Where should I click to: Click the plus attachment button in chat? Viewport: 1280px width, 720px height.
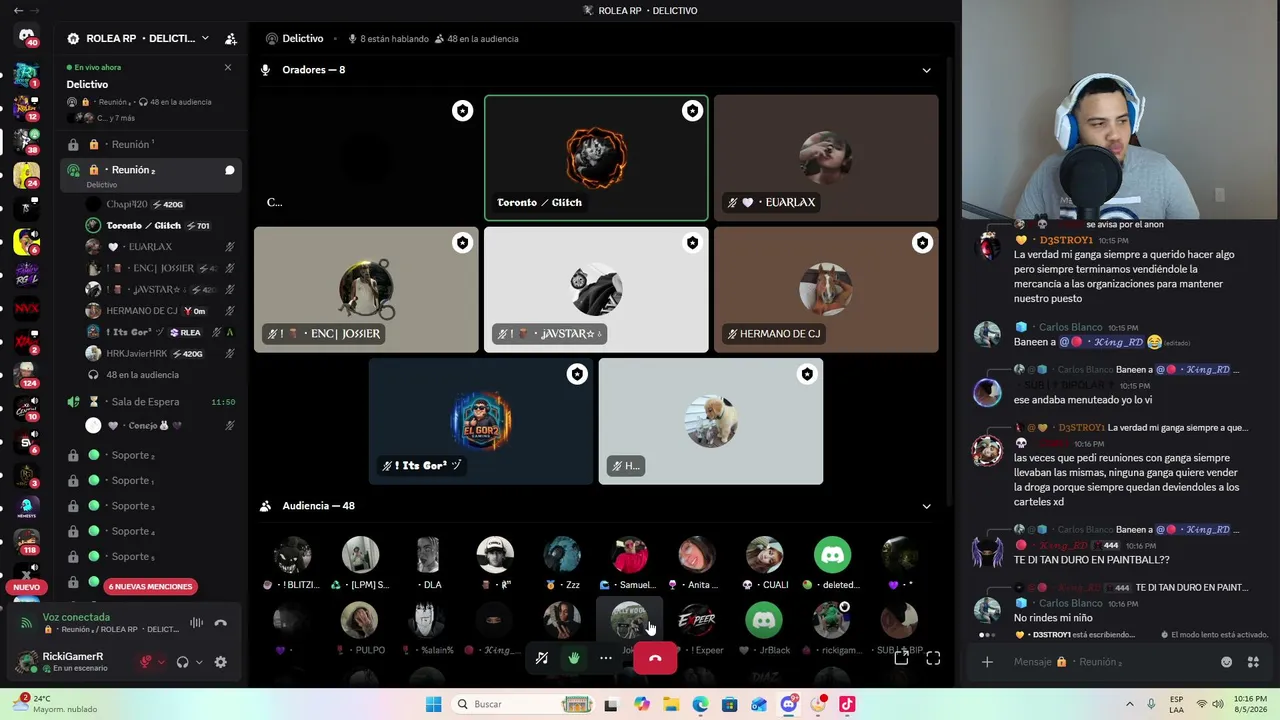coord(987,662)
